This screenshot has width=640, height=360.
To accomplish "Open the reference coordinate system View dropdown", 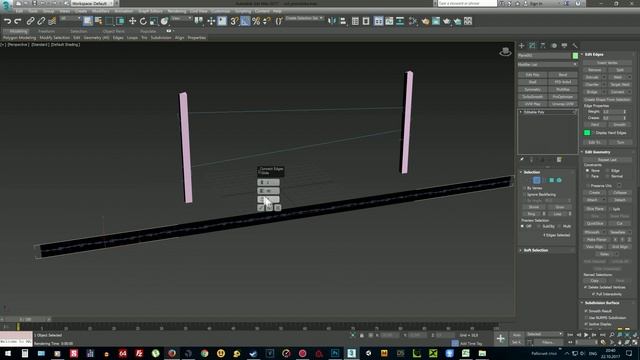I will (182, 19).
